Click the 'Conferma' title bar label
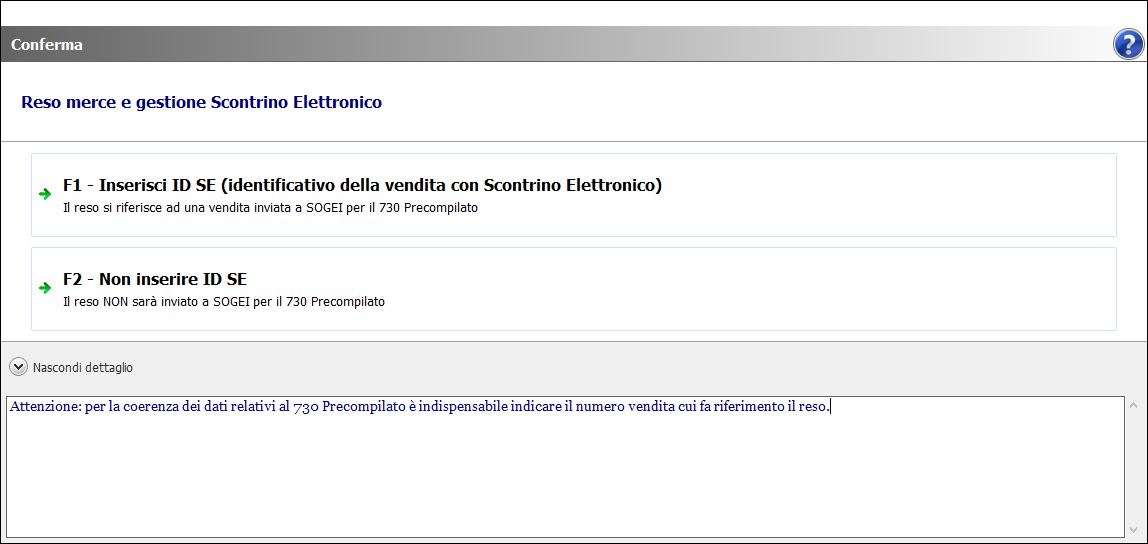The height and width of the screenshot is (544, 1148). click(x=47, y=45)
